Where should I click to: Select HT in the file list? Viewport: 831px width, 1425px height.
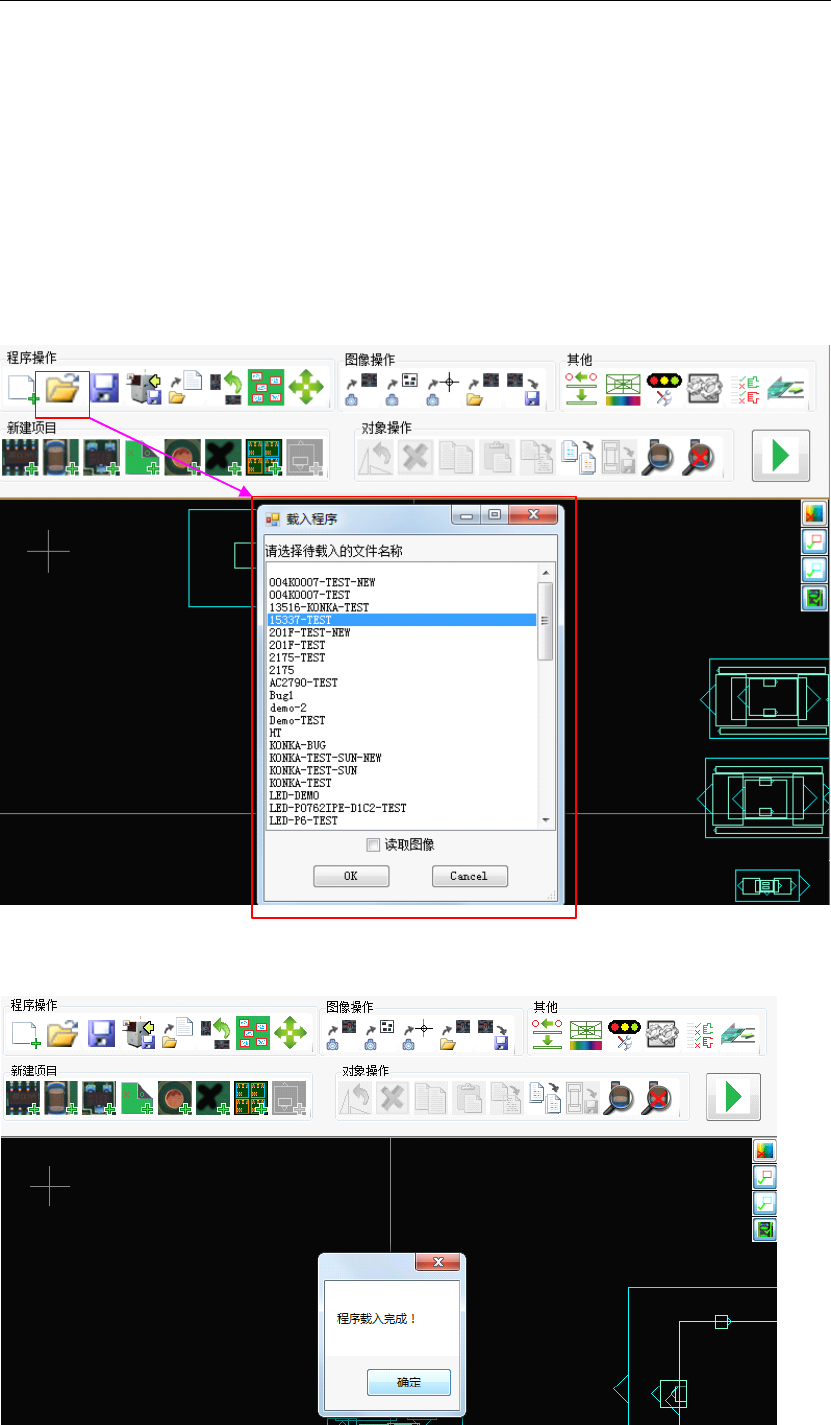point(275,733)
